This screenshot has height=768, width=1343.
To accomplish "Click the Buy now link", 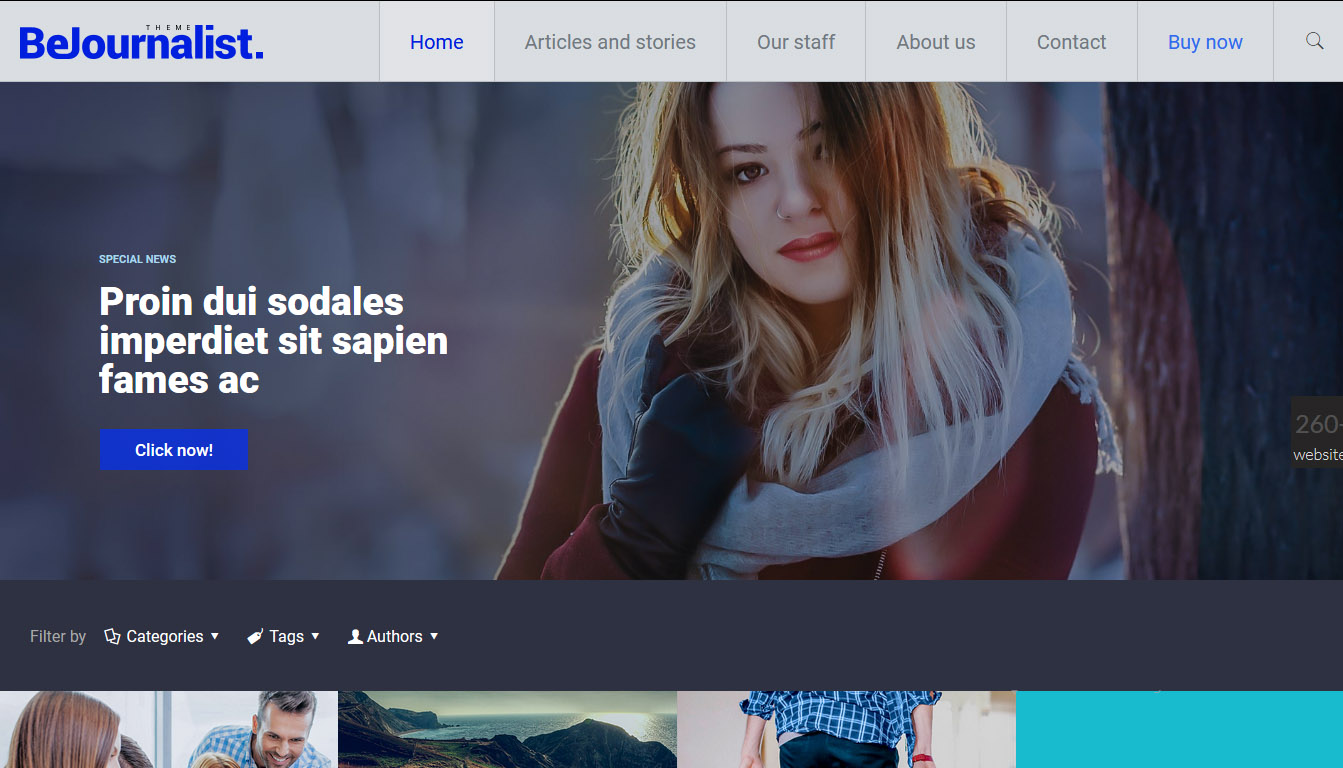I will click(1205, 42).
